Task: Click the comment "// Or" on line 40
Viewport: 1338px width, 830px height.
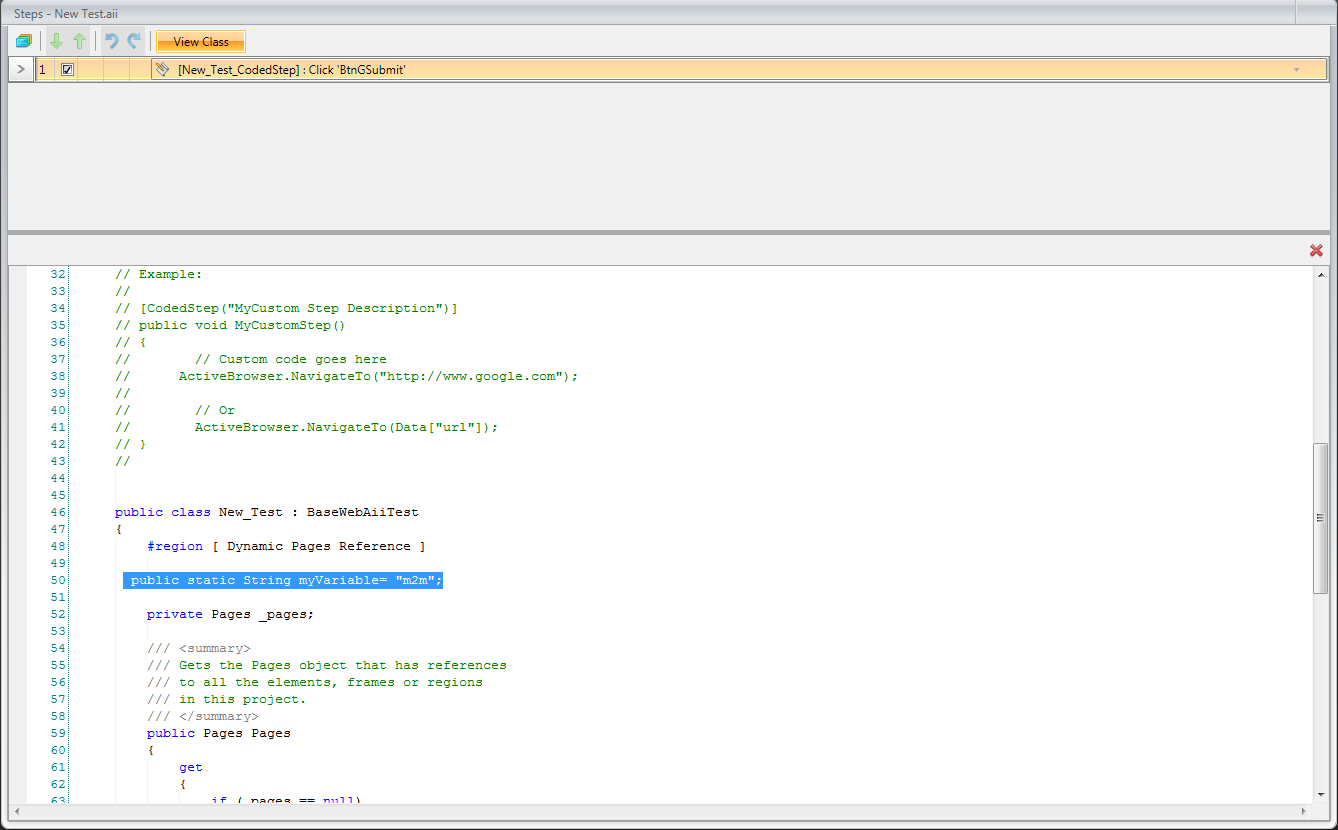Action: 215,410
